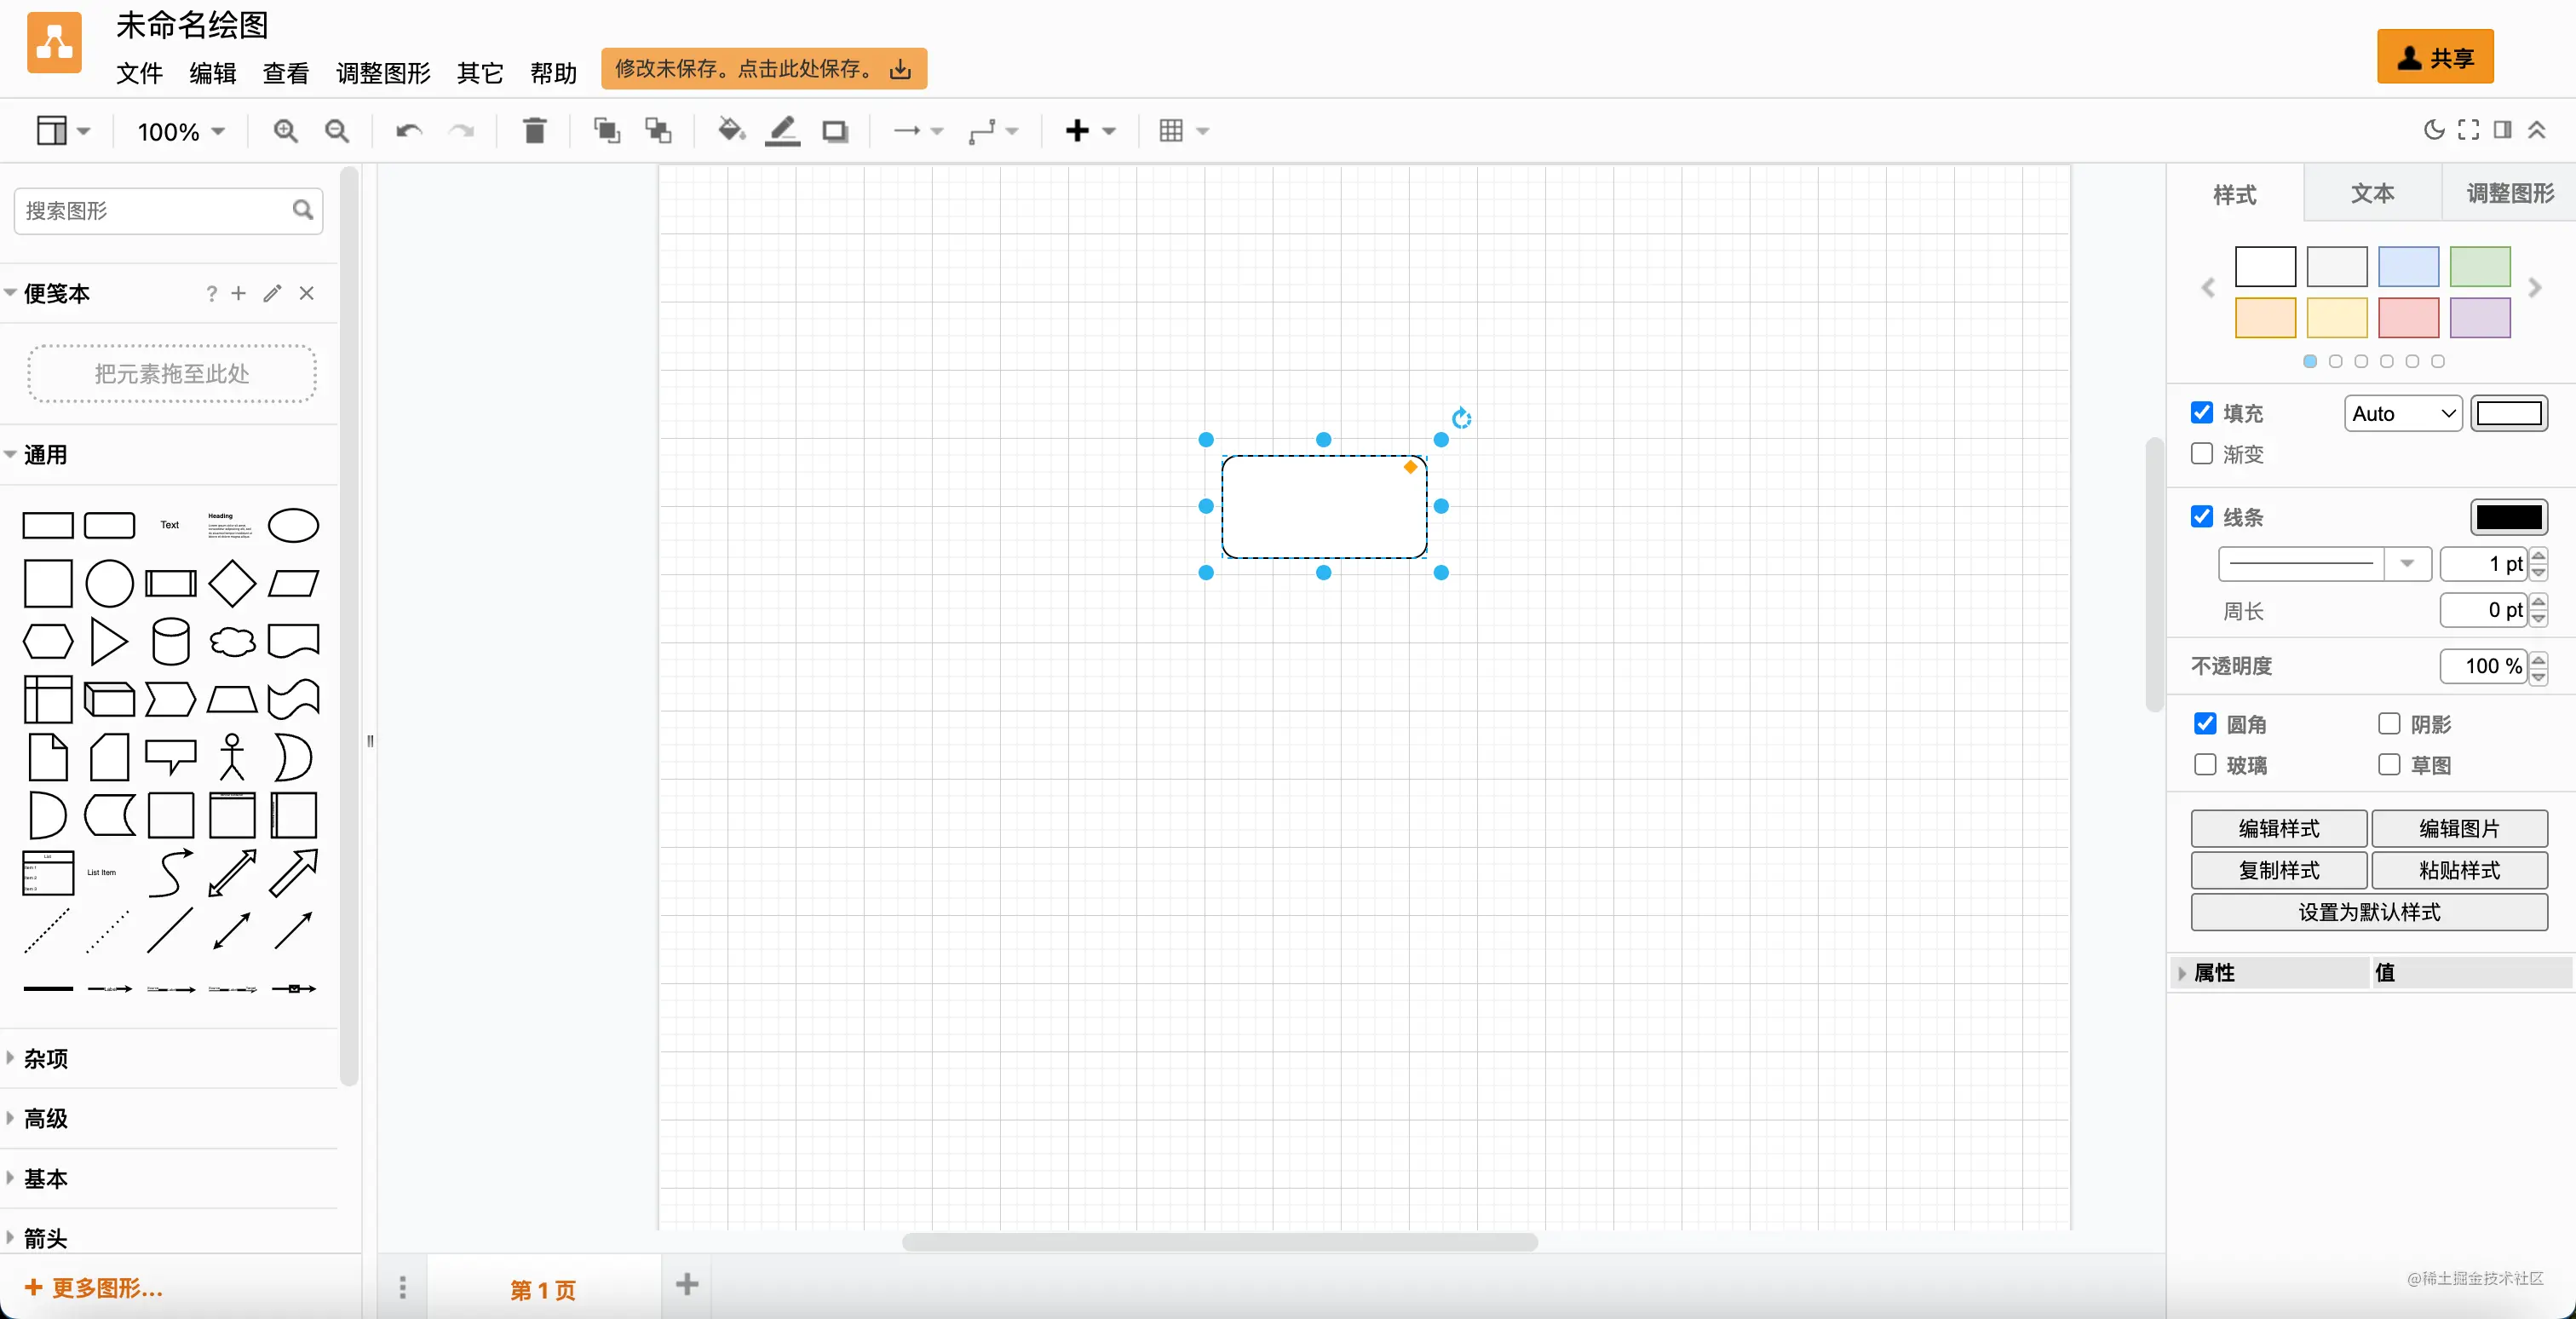The height and width of the screenshot is (1319, 2576).
Task: Toggle dark mode moon icon
Action: (x=2434, y=130)
